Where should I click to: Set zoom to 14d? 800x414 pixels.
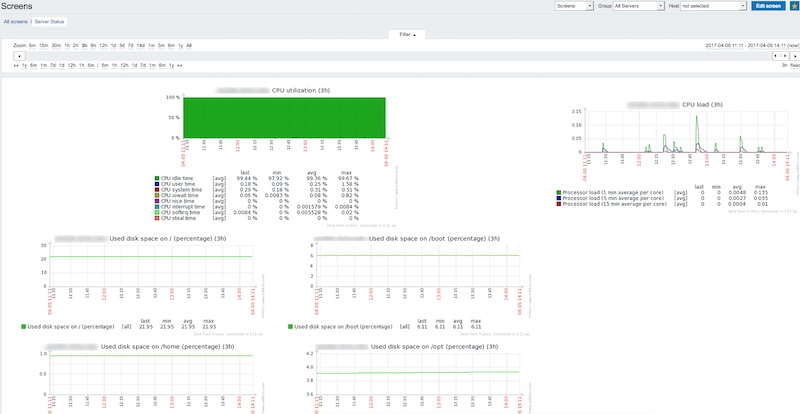(141, 45)
